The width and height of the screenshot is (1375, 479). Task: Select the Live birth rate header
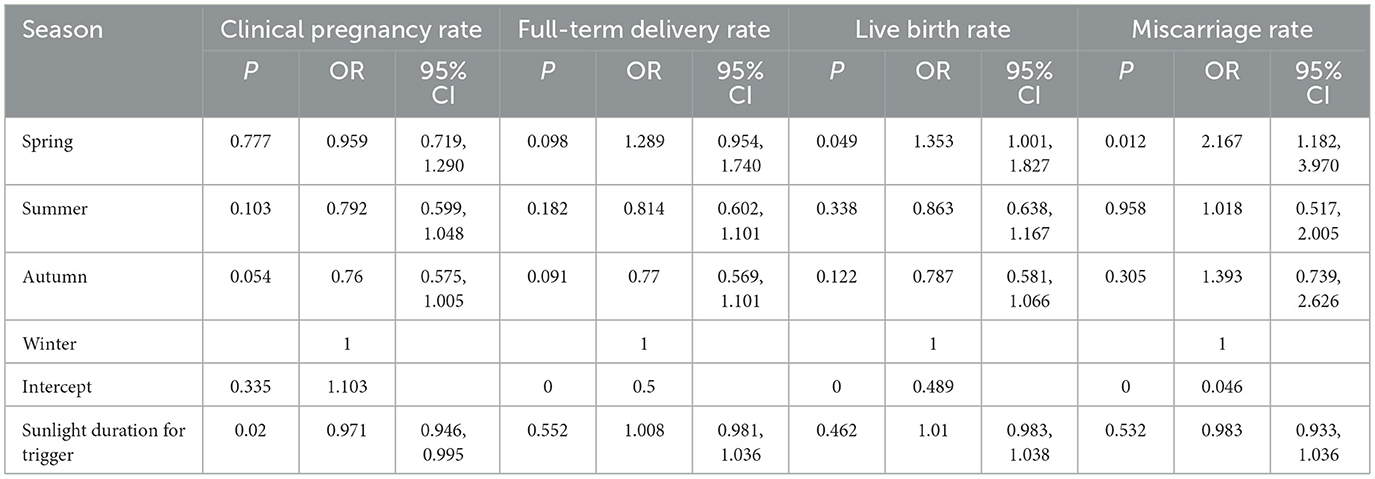click(933, 30)
